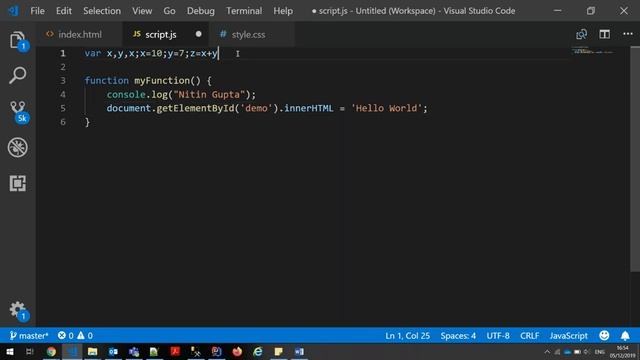This screenshot has height=360, width=640.
Task: Click line number 6 in gutter
Action: click(x=63, y=122)
